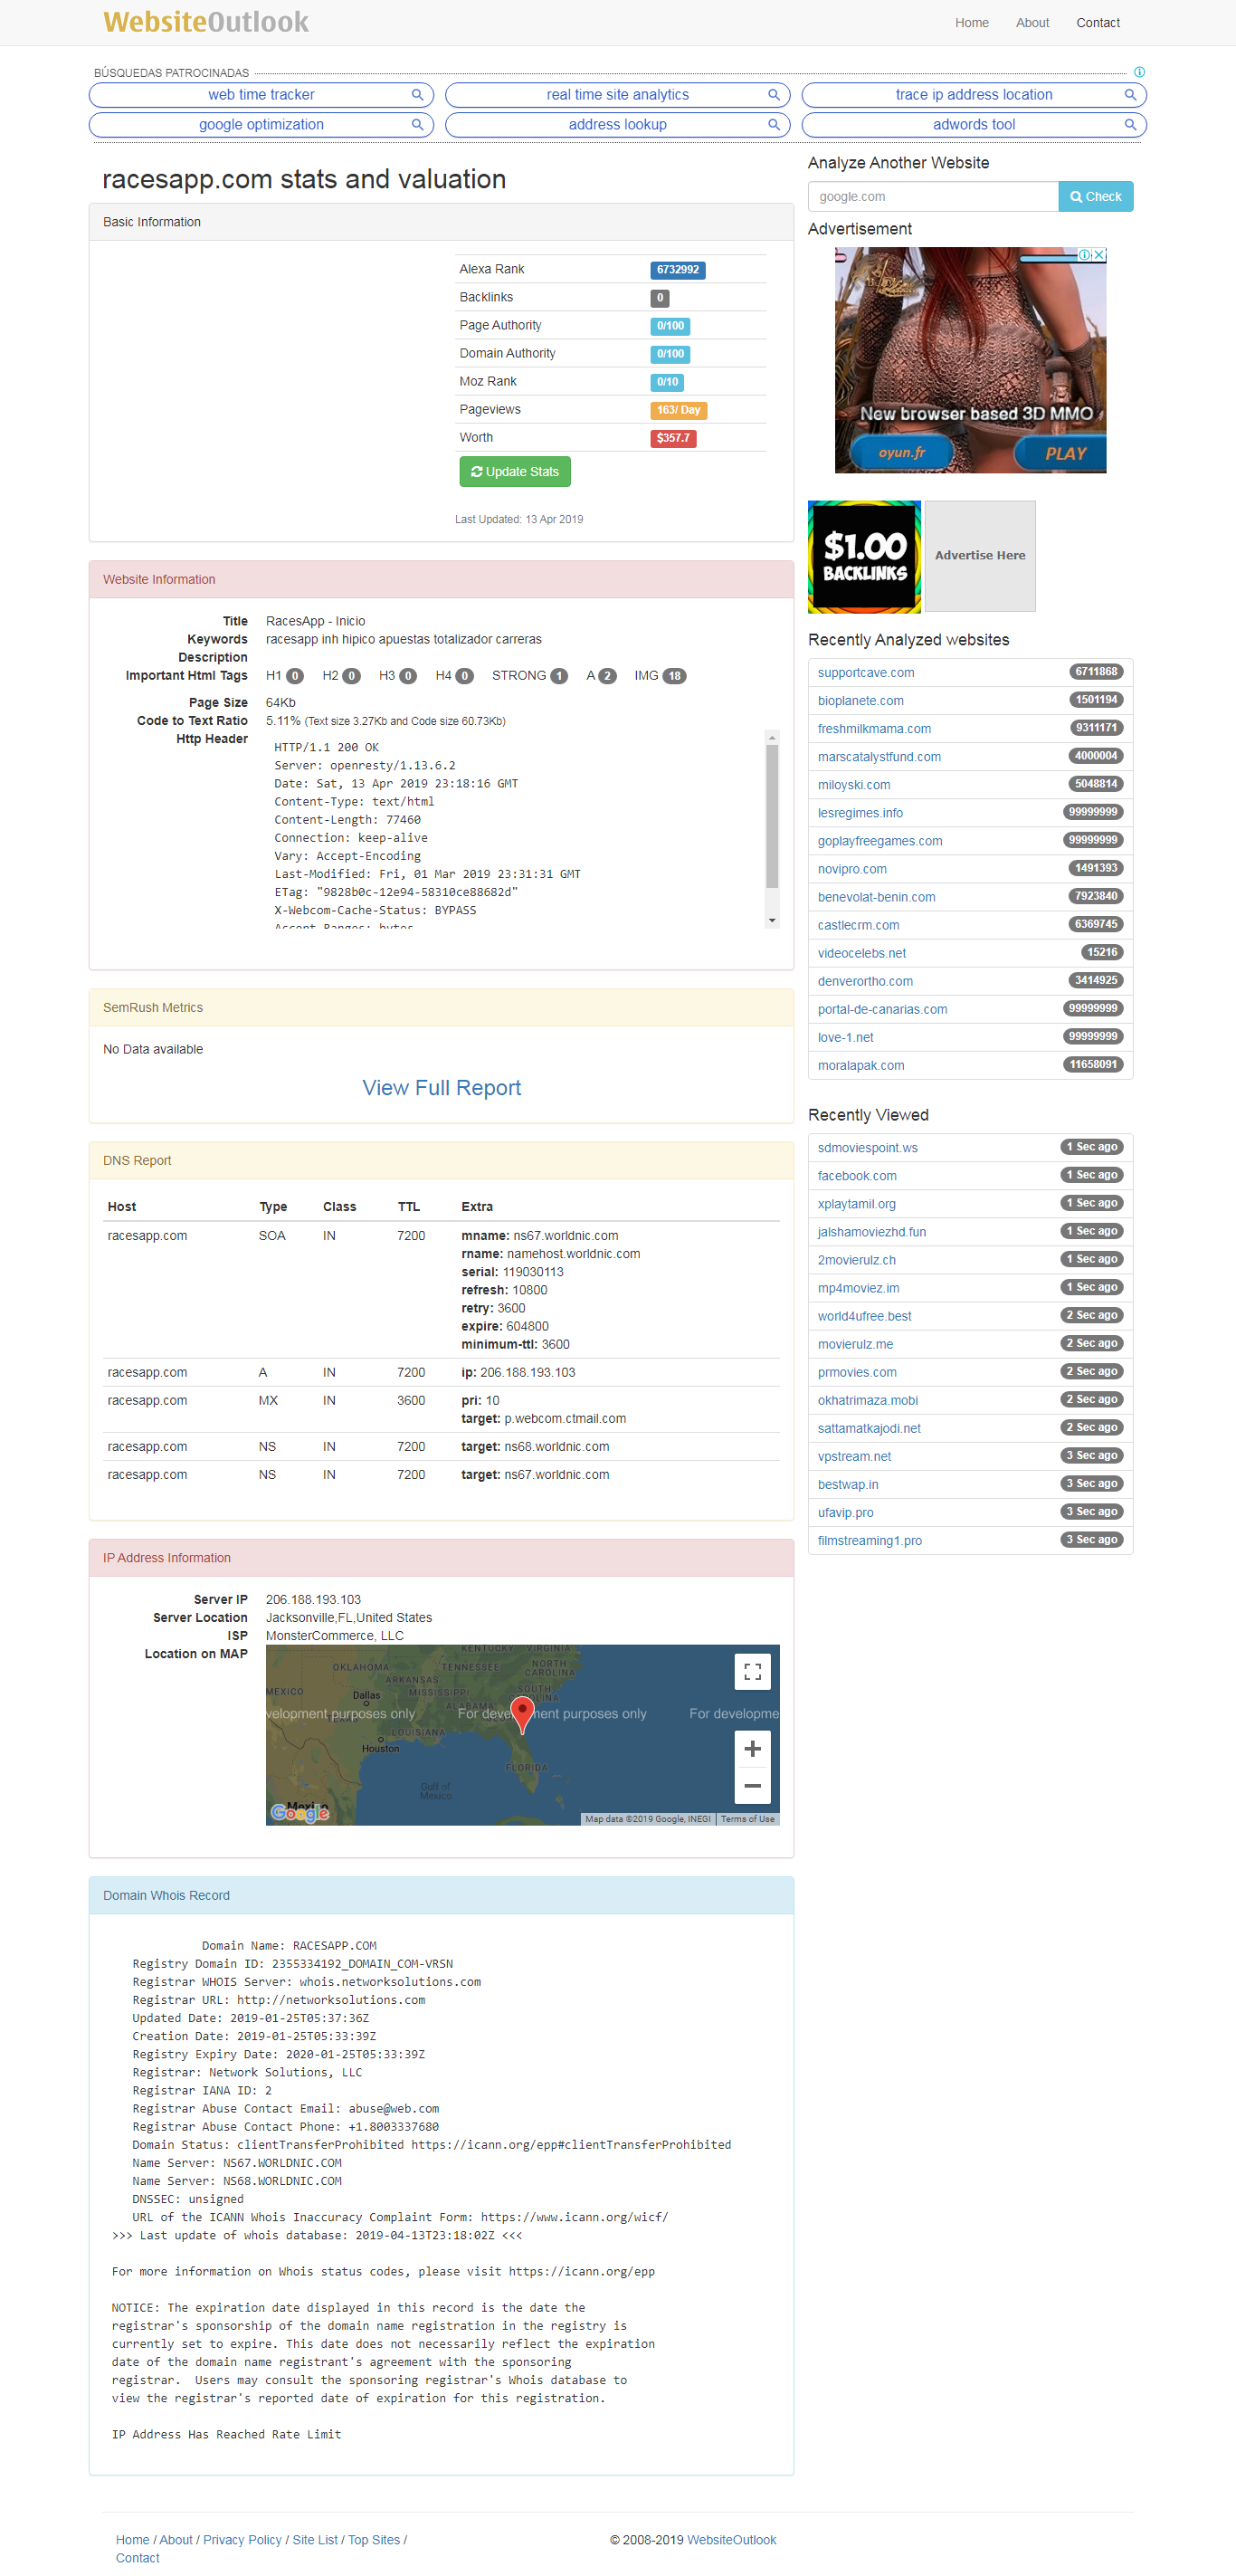The width and height of the screenshot is (1236, 2576).
Task: Open the WebsiteOutlook copyright link
Action: (x=731, y=2540)
